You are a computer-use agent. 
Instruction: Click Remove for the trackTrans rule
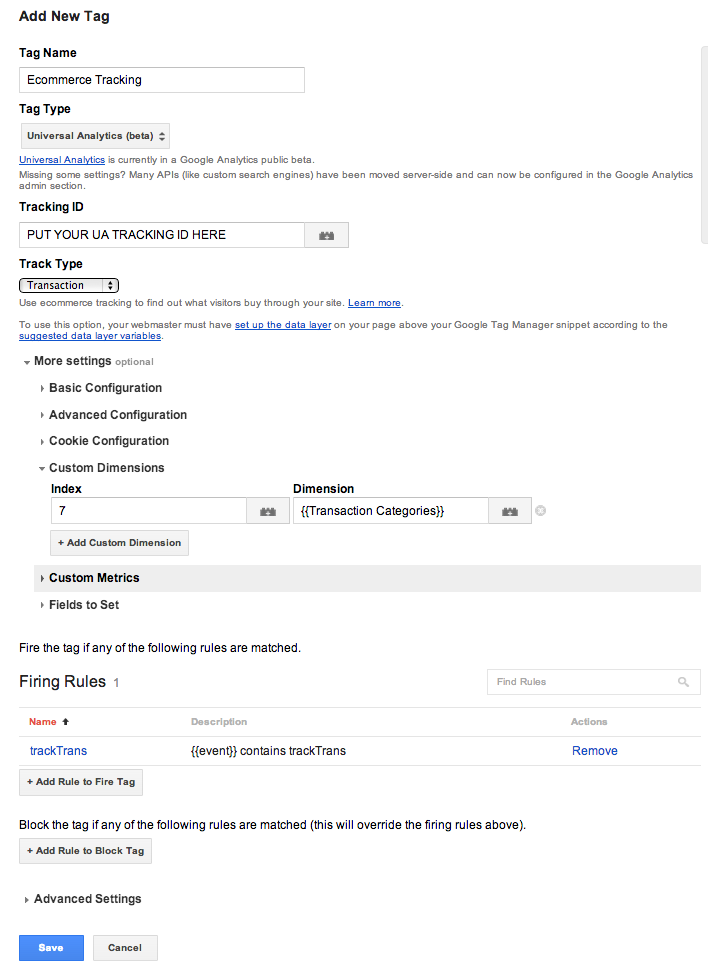(x=595, y=751)
